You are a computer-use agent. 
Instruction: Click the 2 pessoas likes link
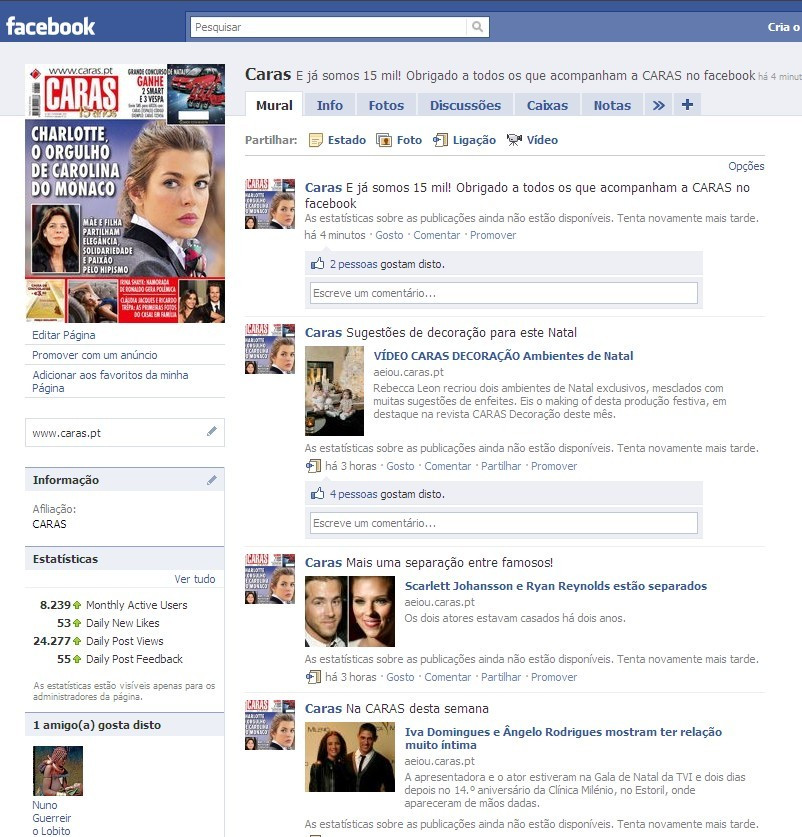tap(353, 264)
